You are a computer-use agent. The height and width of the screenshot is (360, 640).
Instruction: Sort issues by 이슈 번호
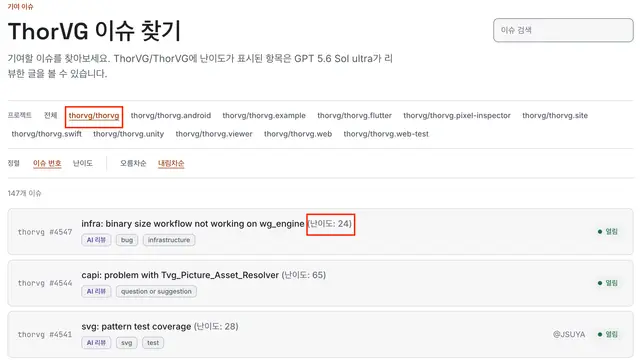coord(47,163)
